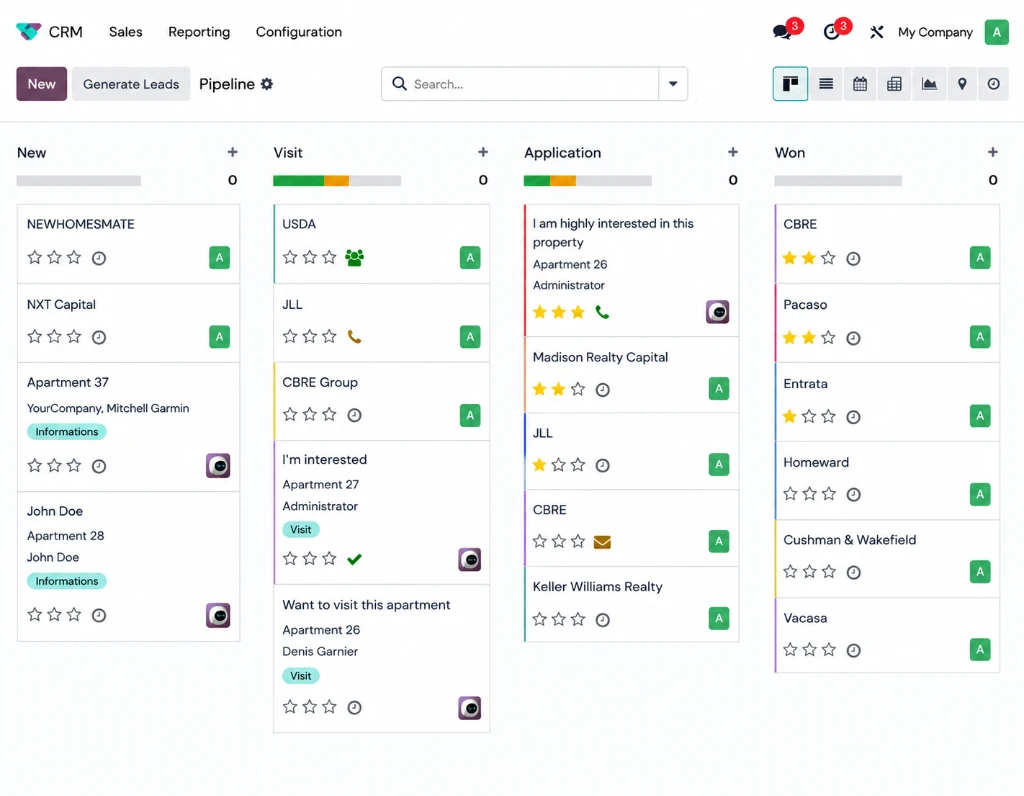The image size is (1024, 796).
Task: Click the New button
Action: point(41,84)
